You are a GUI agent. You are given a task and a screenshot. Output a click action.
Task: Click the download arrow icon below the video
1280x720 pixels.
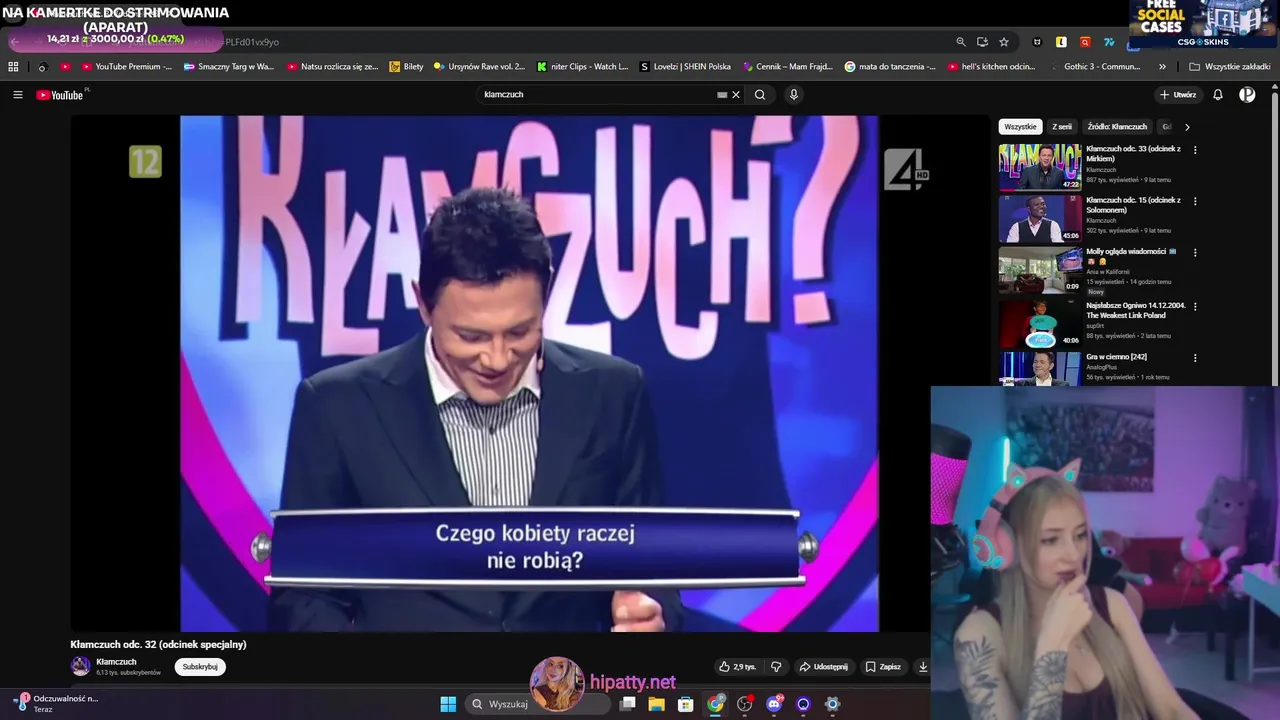point(923,667)
